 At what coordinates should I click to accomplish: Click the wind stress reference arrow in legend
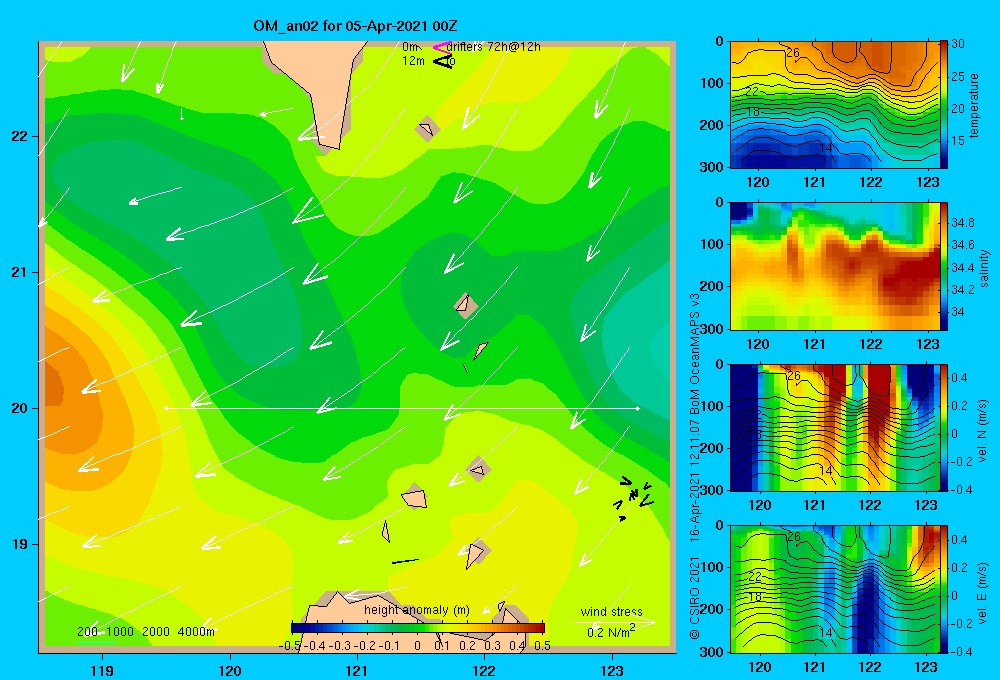pos(614,622)
